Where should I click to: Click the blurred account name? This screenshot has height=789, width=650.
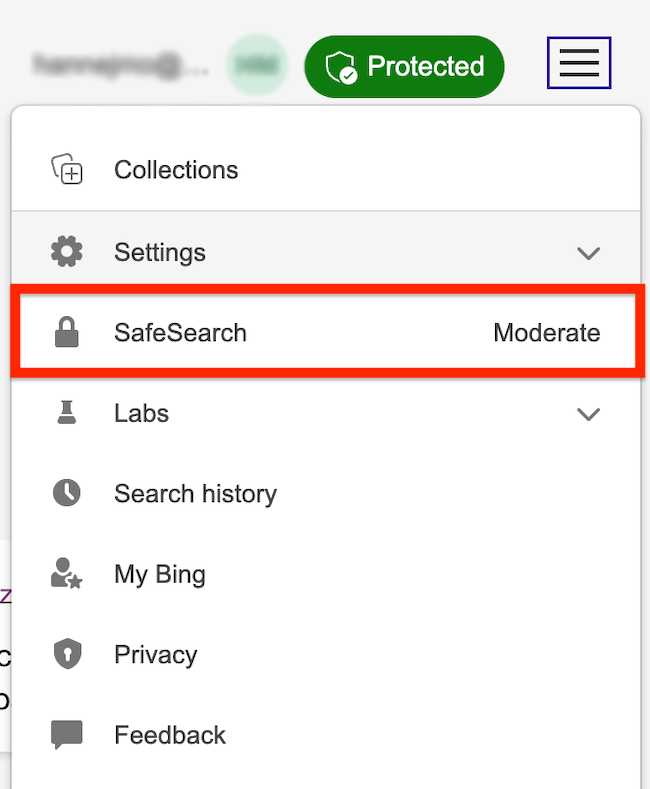coord(119,66)
